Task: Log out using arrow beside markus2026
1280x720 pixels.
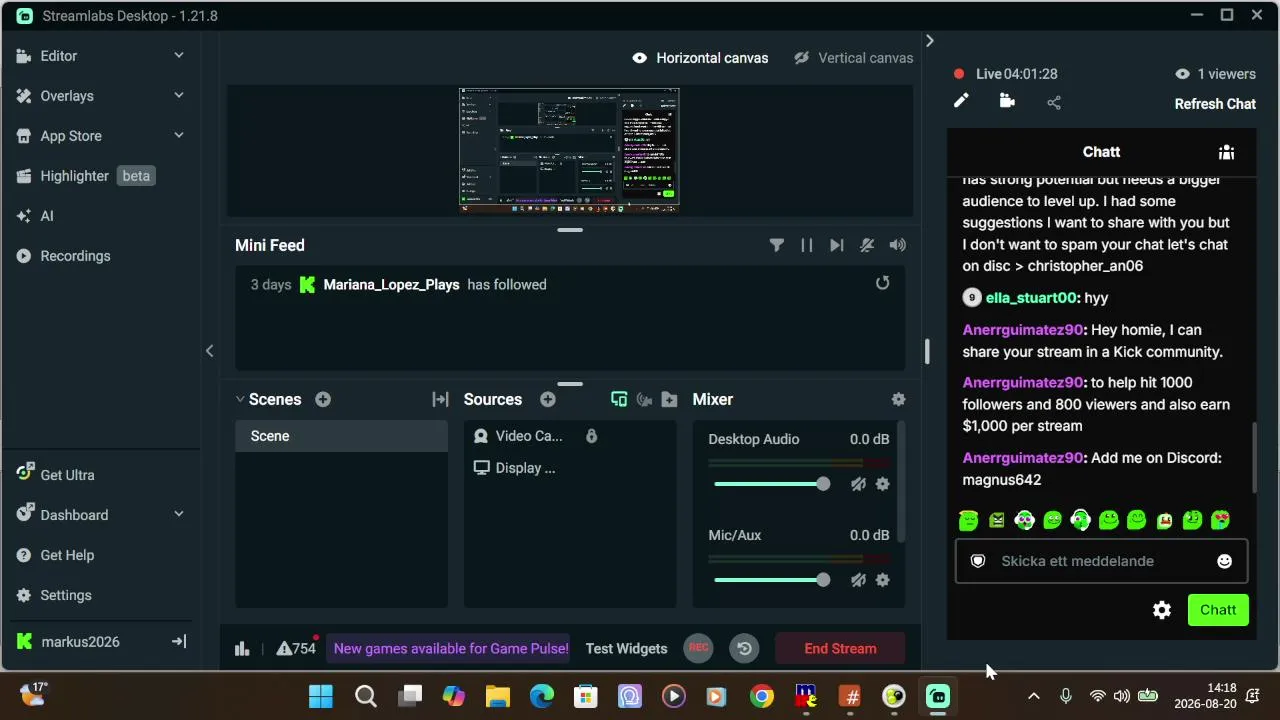Action: point(179,642)
